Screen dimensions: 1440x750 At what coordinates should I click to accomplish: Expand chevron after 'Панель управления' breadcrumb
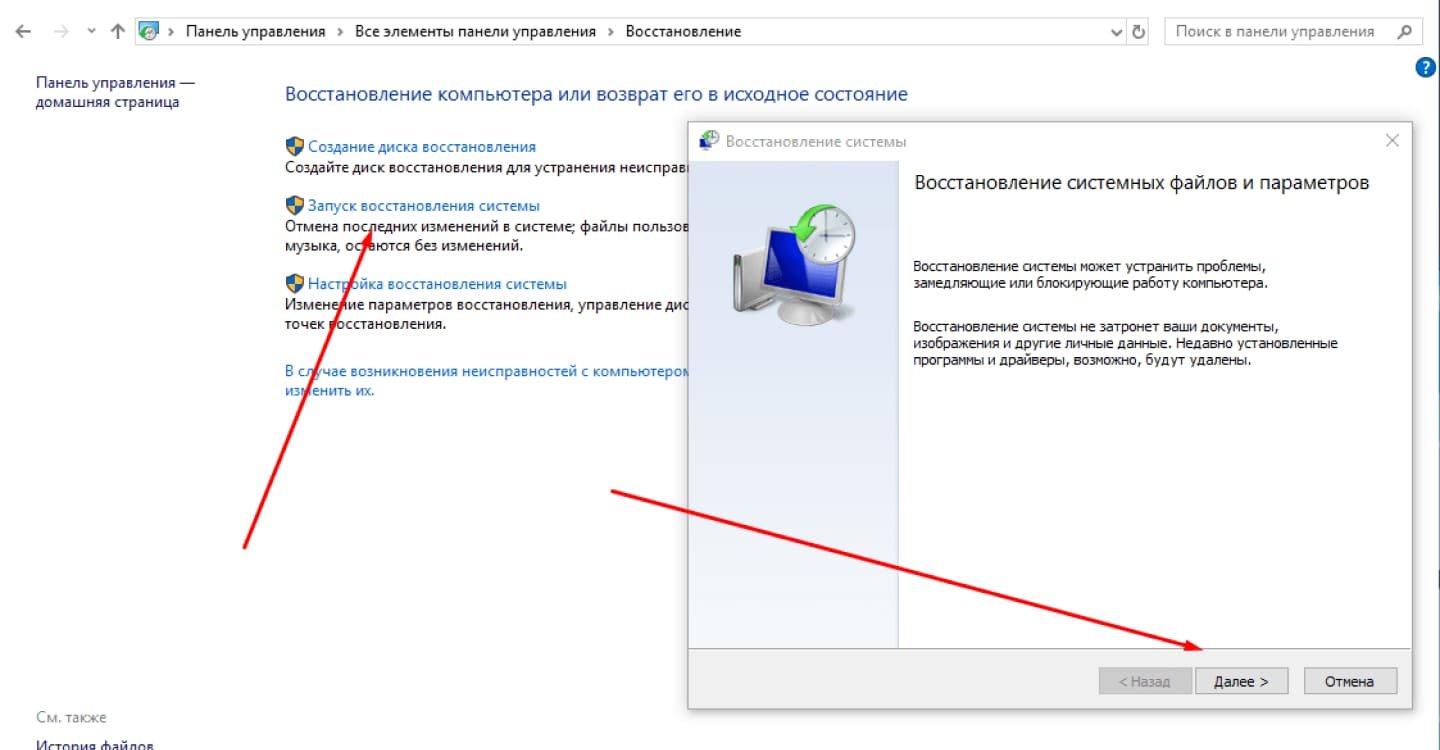[x=340, y=32]
